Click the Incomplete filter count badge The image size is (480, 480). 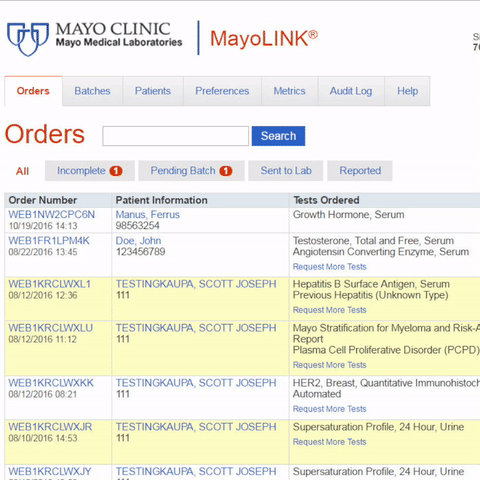116,171
